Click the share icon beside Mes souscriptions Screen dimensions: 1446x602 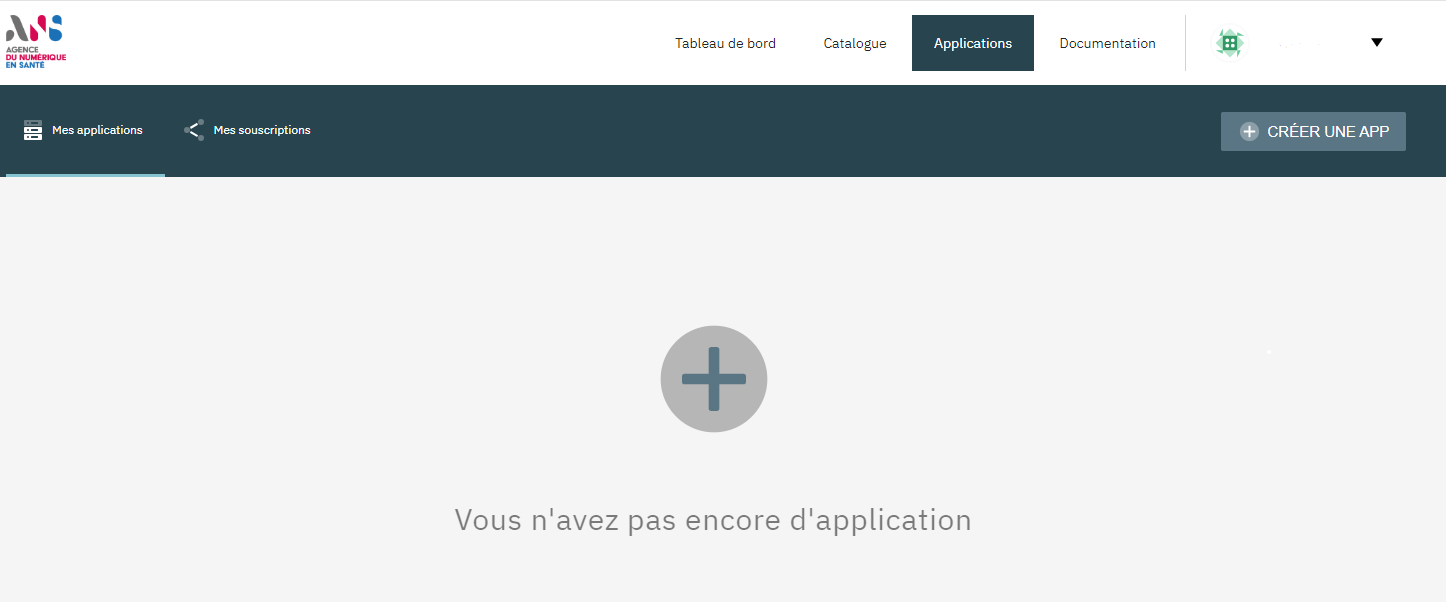194,130
